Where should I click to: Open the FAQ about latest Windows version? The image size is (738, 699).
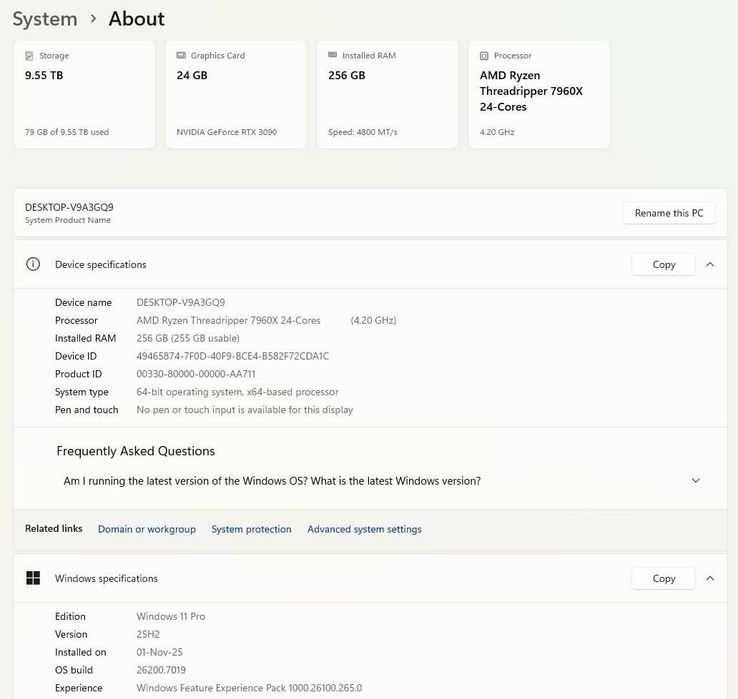click(x=272, y=481)
